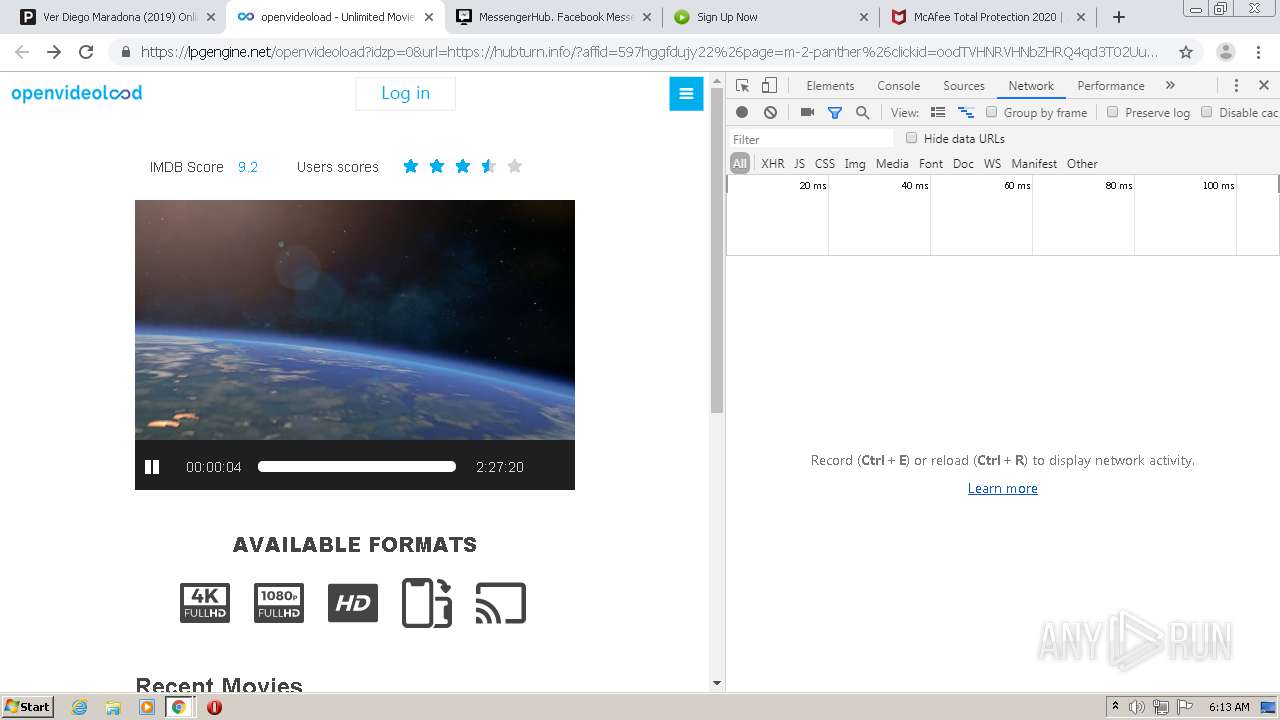Go forward in browser history

click(x=54, y=52)
